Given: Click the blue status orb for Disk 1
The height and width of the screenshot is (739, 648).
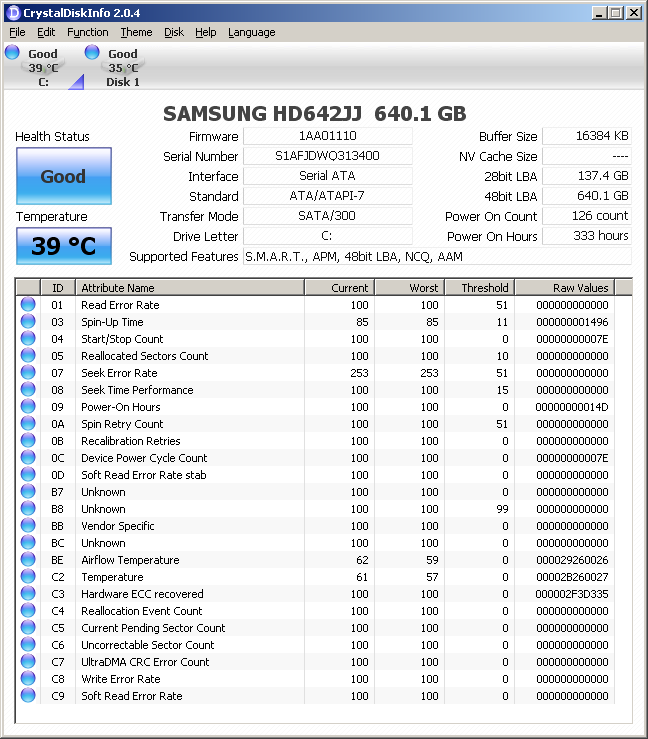Looking at the screenshot, I should tap(92, 52).
